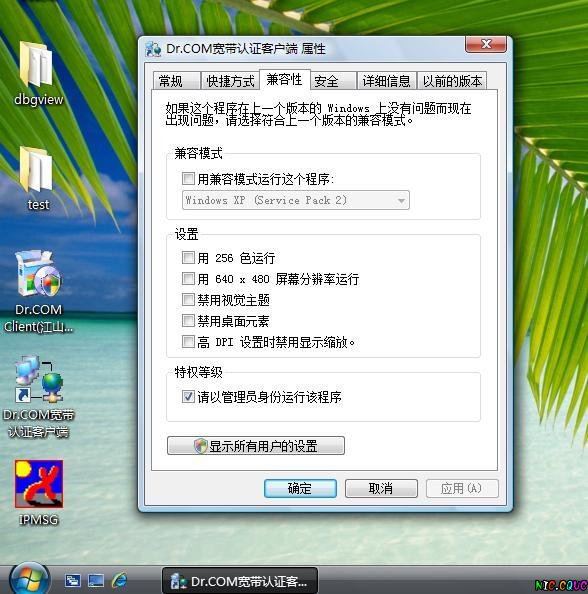Check 用 640 x 480 屏幕分辨率运行
This screenshot has width=588, height=594.
tap(188, 278)
